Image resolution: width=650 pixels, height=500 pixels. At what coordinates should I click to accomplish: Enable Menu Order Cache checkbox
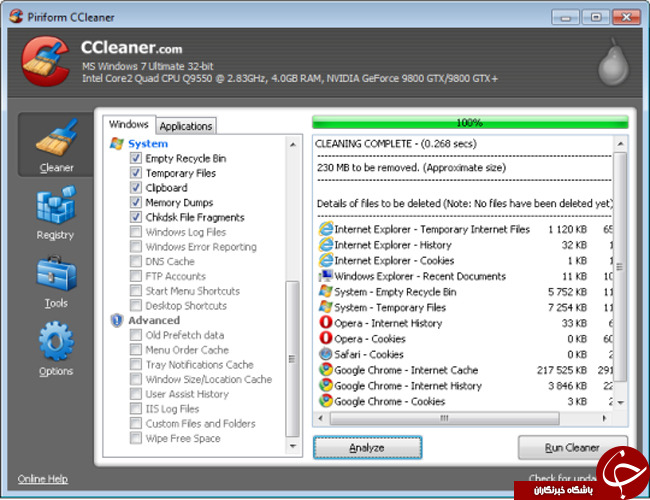point(136,350)
